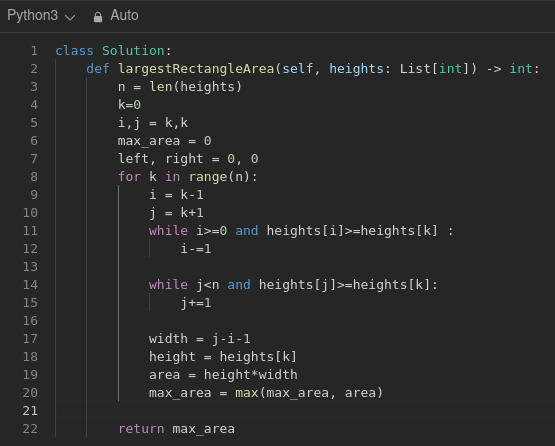Screen dimensions: 555x446
Task: Click 'heights[i]>=heights[k]' condition
Action: tap(352, 231)
